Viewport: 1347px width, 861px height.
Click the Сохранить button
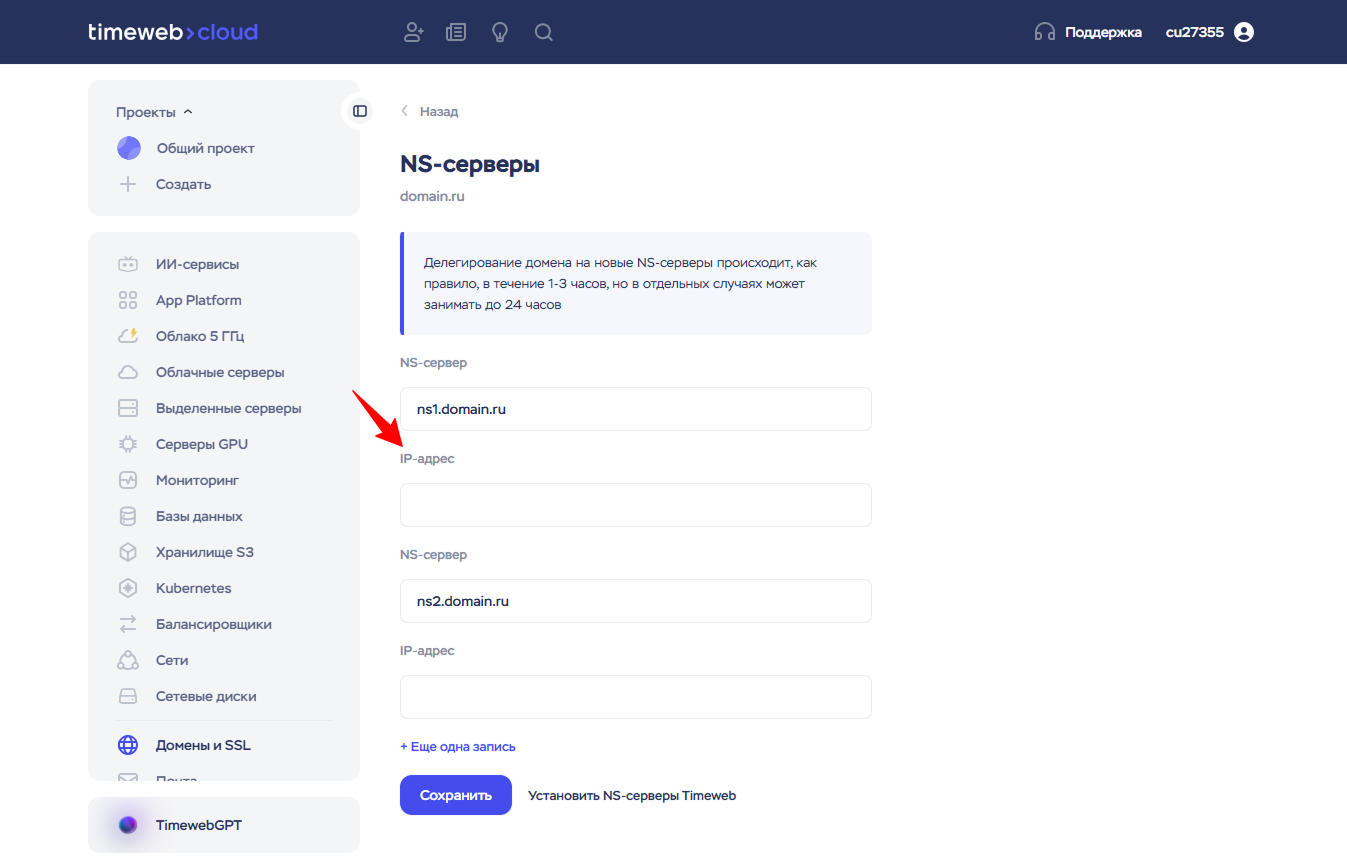tap(456, 795)
